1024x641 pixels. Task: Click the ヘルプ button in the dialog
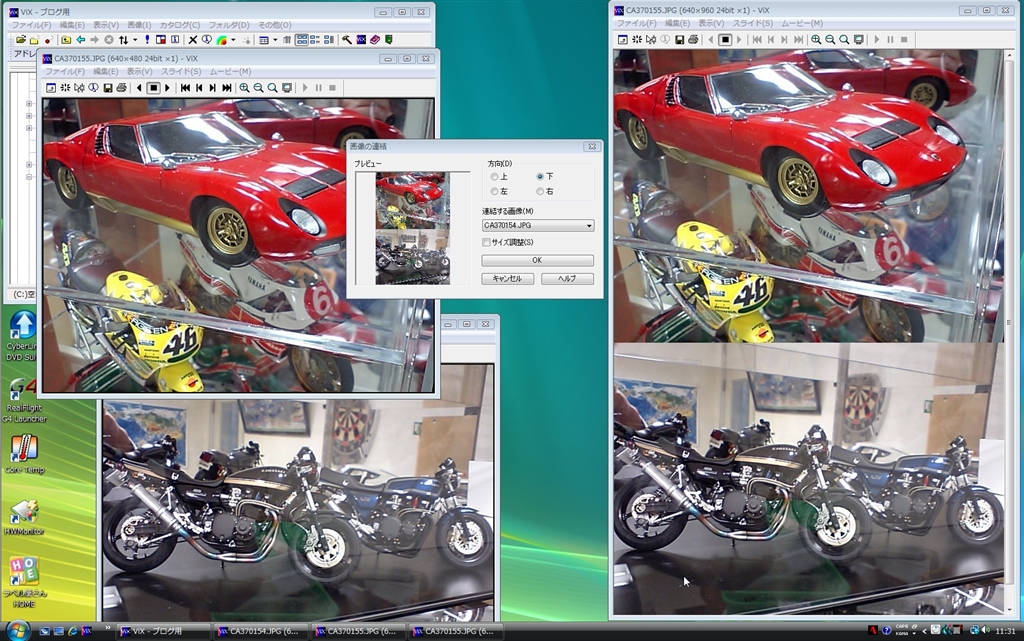(x=568, y=279)
